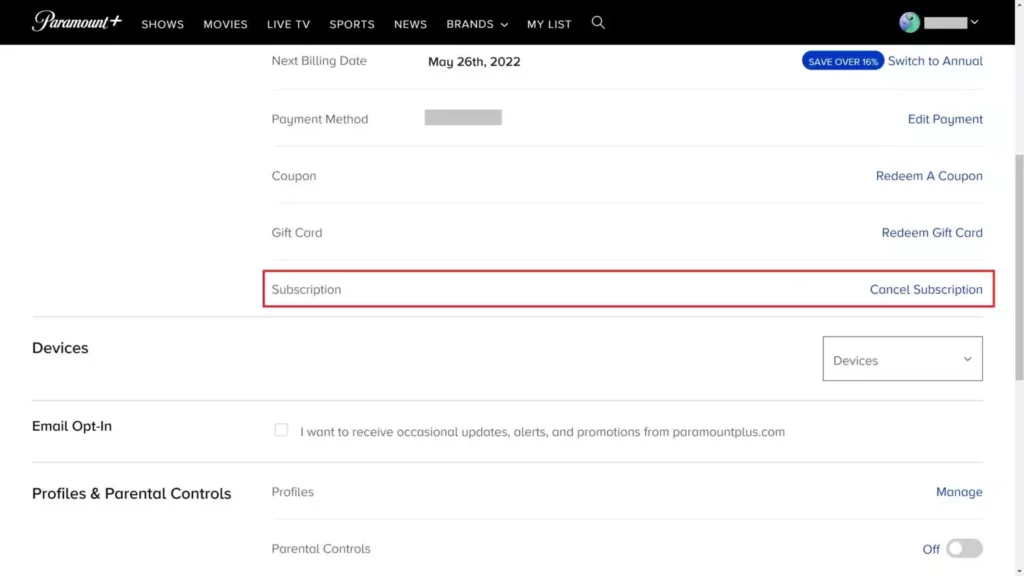Check the Email Opt-In checkbox
Viewport: 1024px width, 576px height.
(281, 430)
